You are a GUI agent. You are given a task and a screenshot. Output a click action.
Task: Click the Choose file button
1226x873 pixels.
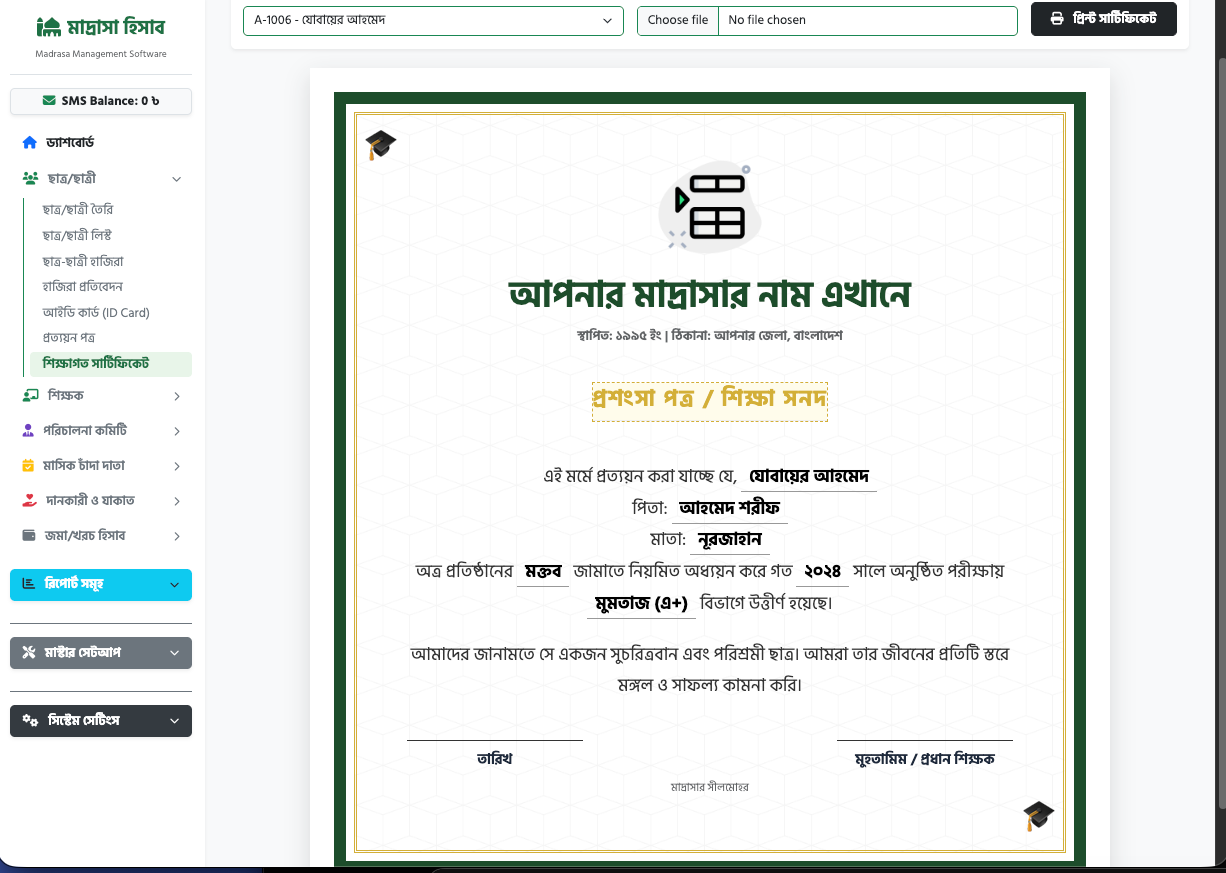point(678,21)
